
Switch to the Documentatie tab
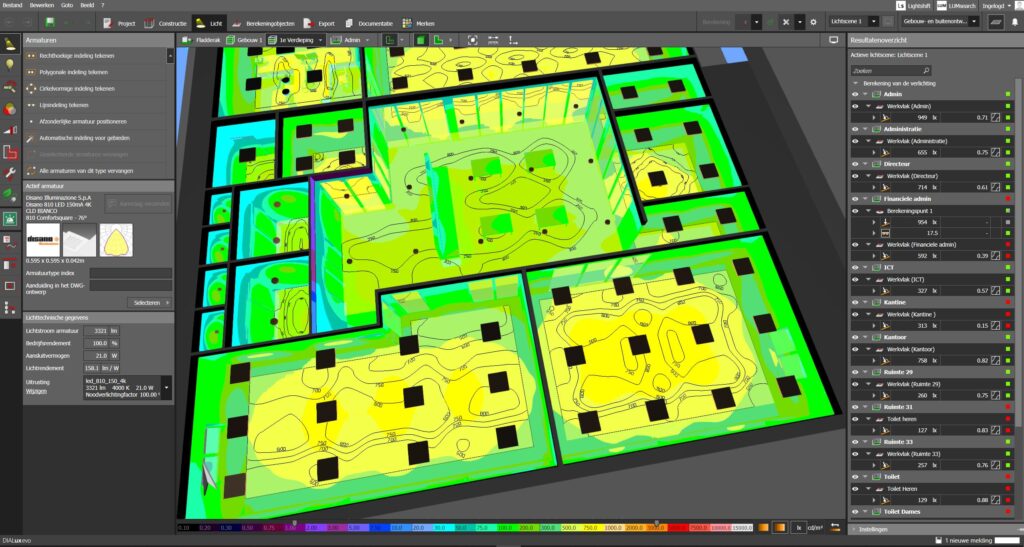click(369, 23)
